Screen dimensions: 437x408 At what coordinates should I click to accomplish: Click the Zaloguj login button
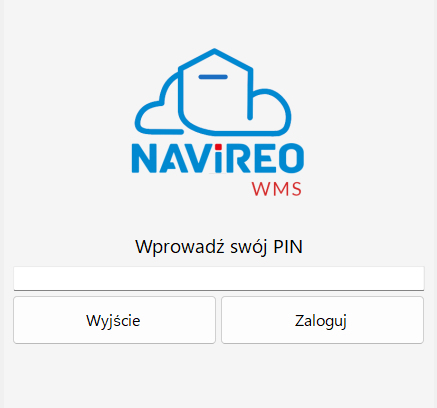click(322, 320)
